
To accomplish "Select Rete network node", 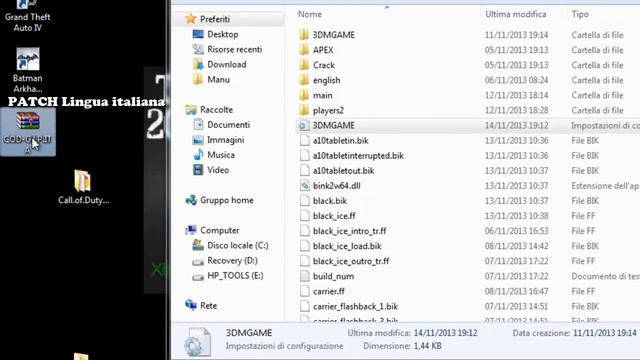I will pyautogui.click(x=208, y=306).
